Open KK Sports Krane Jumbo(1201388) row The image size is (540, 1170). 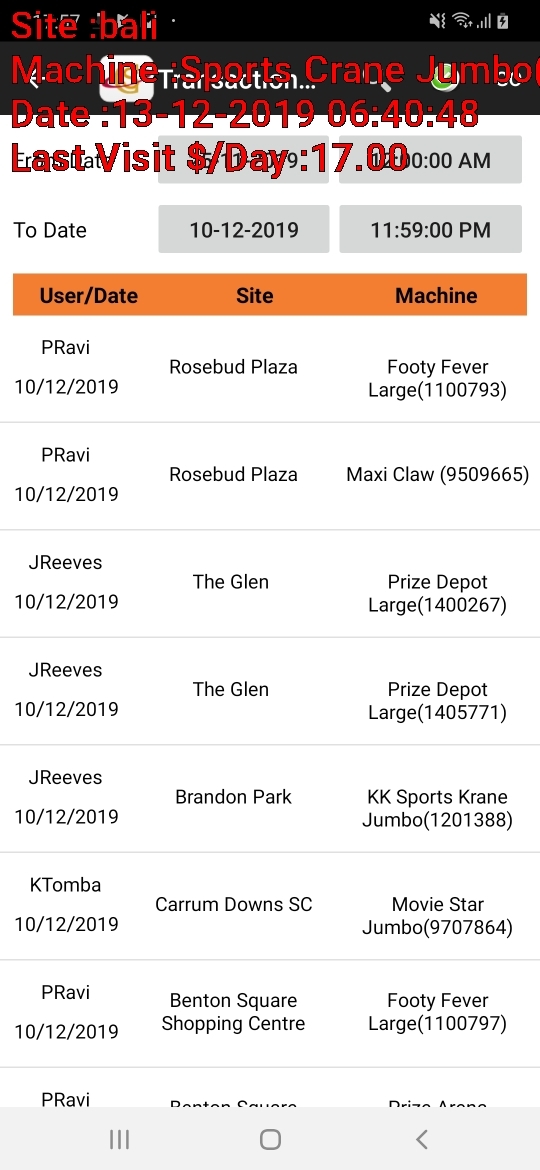tap(270, 798)
